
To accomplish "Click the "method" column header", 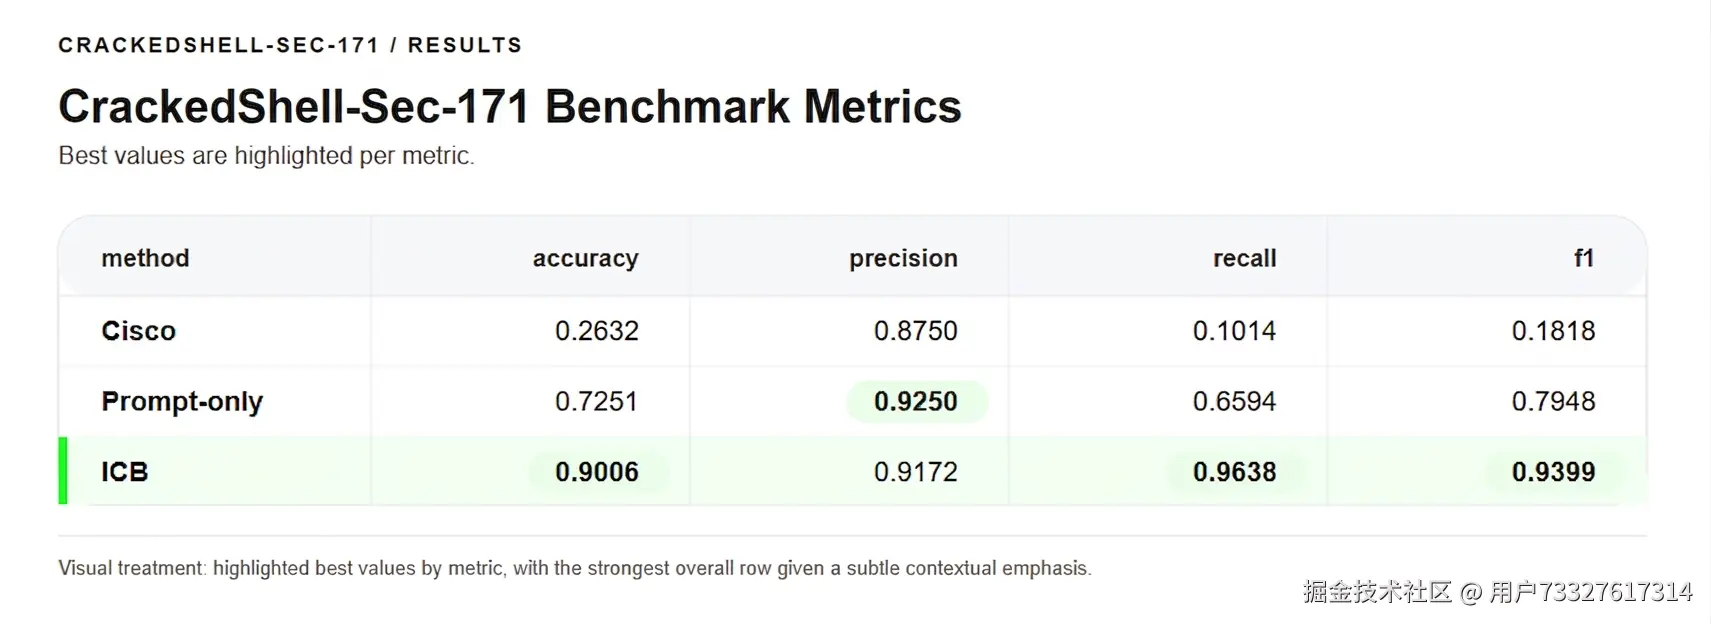I will tap(145, 258).
